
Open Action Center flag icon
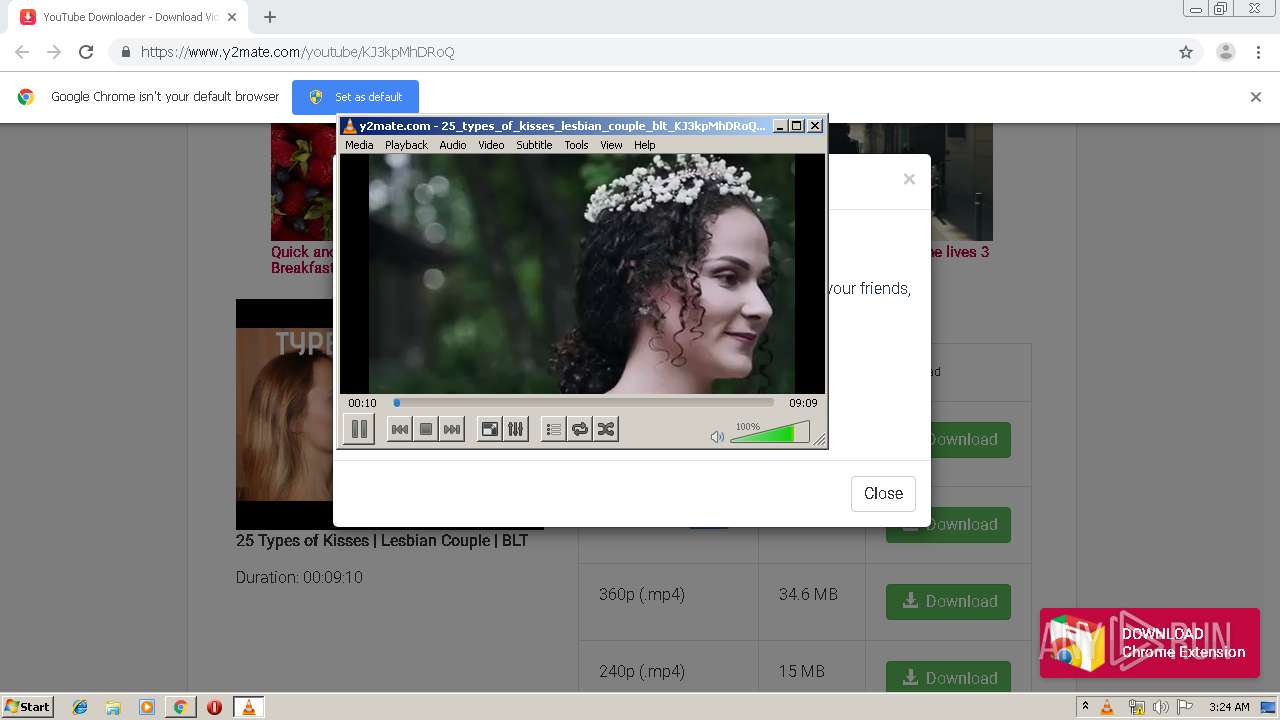tap(1185, 707)
